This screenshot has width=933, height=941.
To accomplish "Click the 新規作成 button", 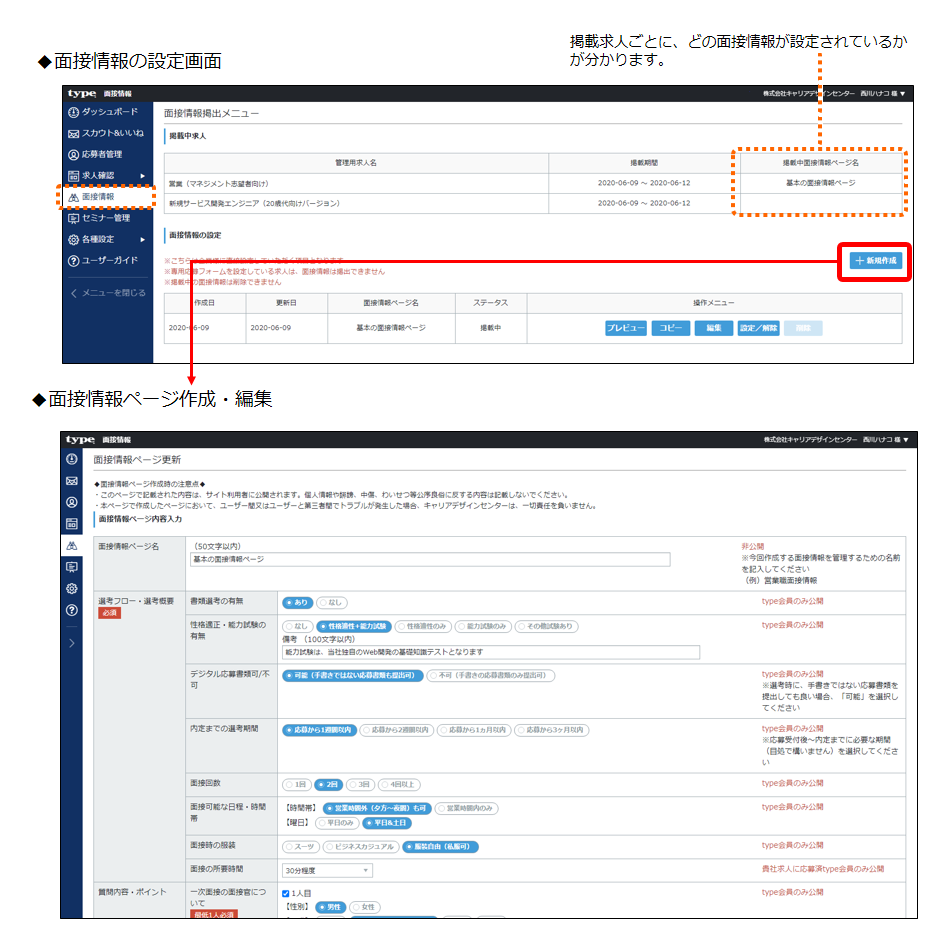I will click(x=875, y=261).
